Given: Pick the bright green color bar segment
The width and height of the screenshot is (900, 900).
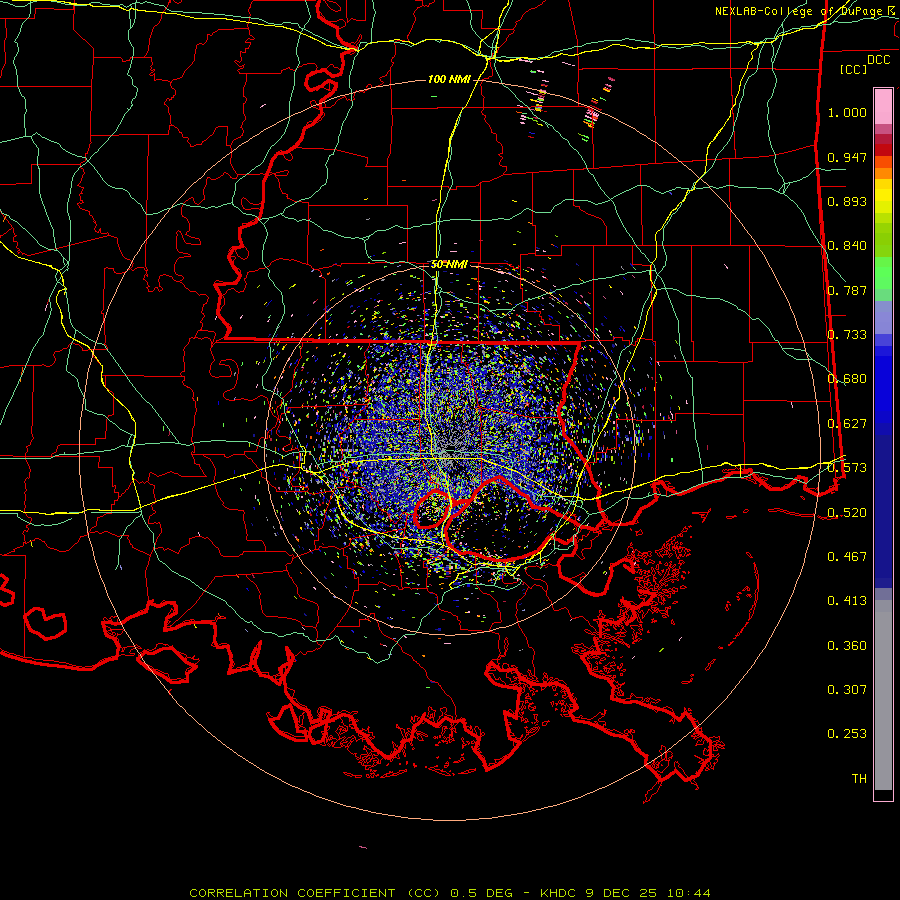Looking at the screenshot, I should [883, 273].
